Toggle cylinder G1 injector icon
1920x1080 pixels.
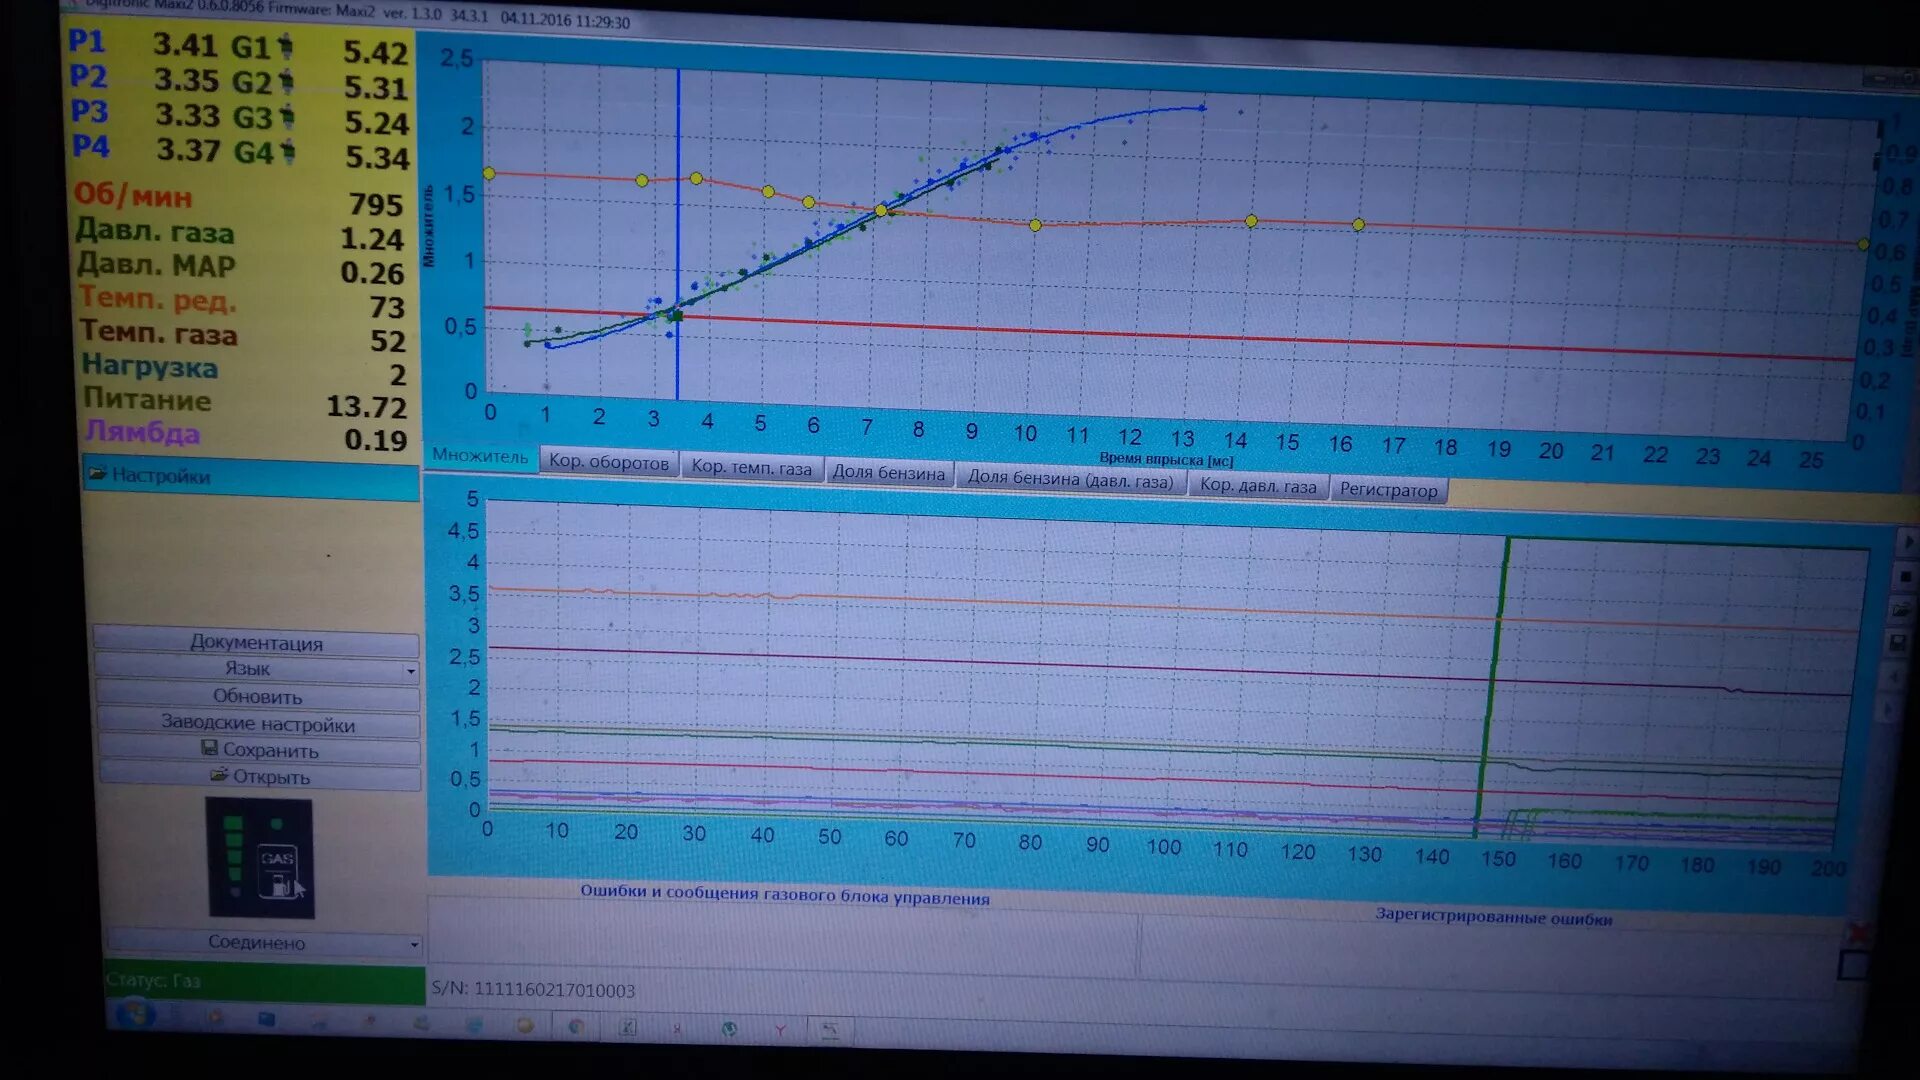point(285,46)
